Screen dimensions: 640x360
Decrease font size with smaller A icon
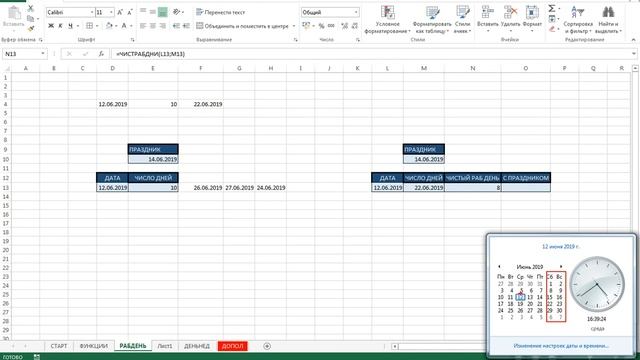(x=130, y=13)
